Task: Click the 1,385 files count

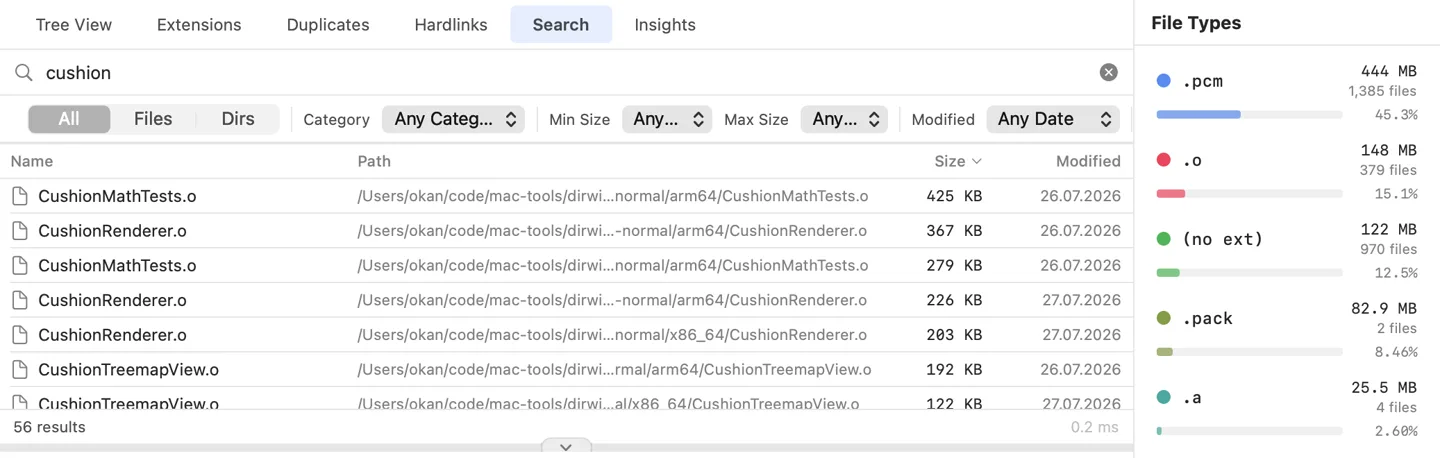Action: 1382,91
